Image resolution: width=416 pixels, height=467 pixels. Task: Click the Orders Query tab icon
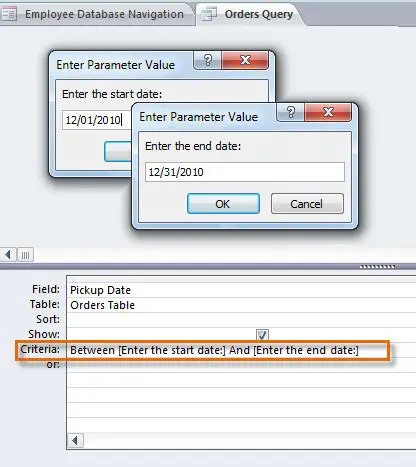click(x=210, y=14)
